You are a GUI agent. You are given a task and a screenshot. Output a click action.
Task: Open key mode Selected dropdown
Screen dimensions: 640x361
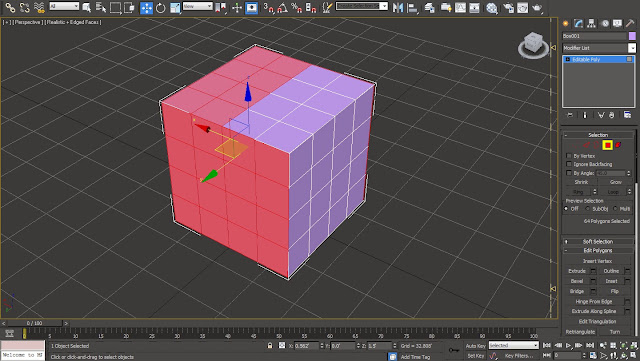point(513,345)
